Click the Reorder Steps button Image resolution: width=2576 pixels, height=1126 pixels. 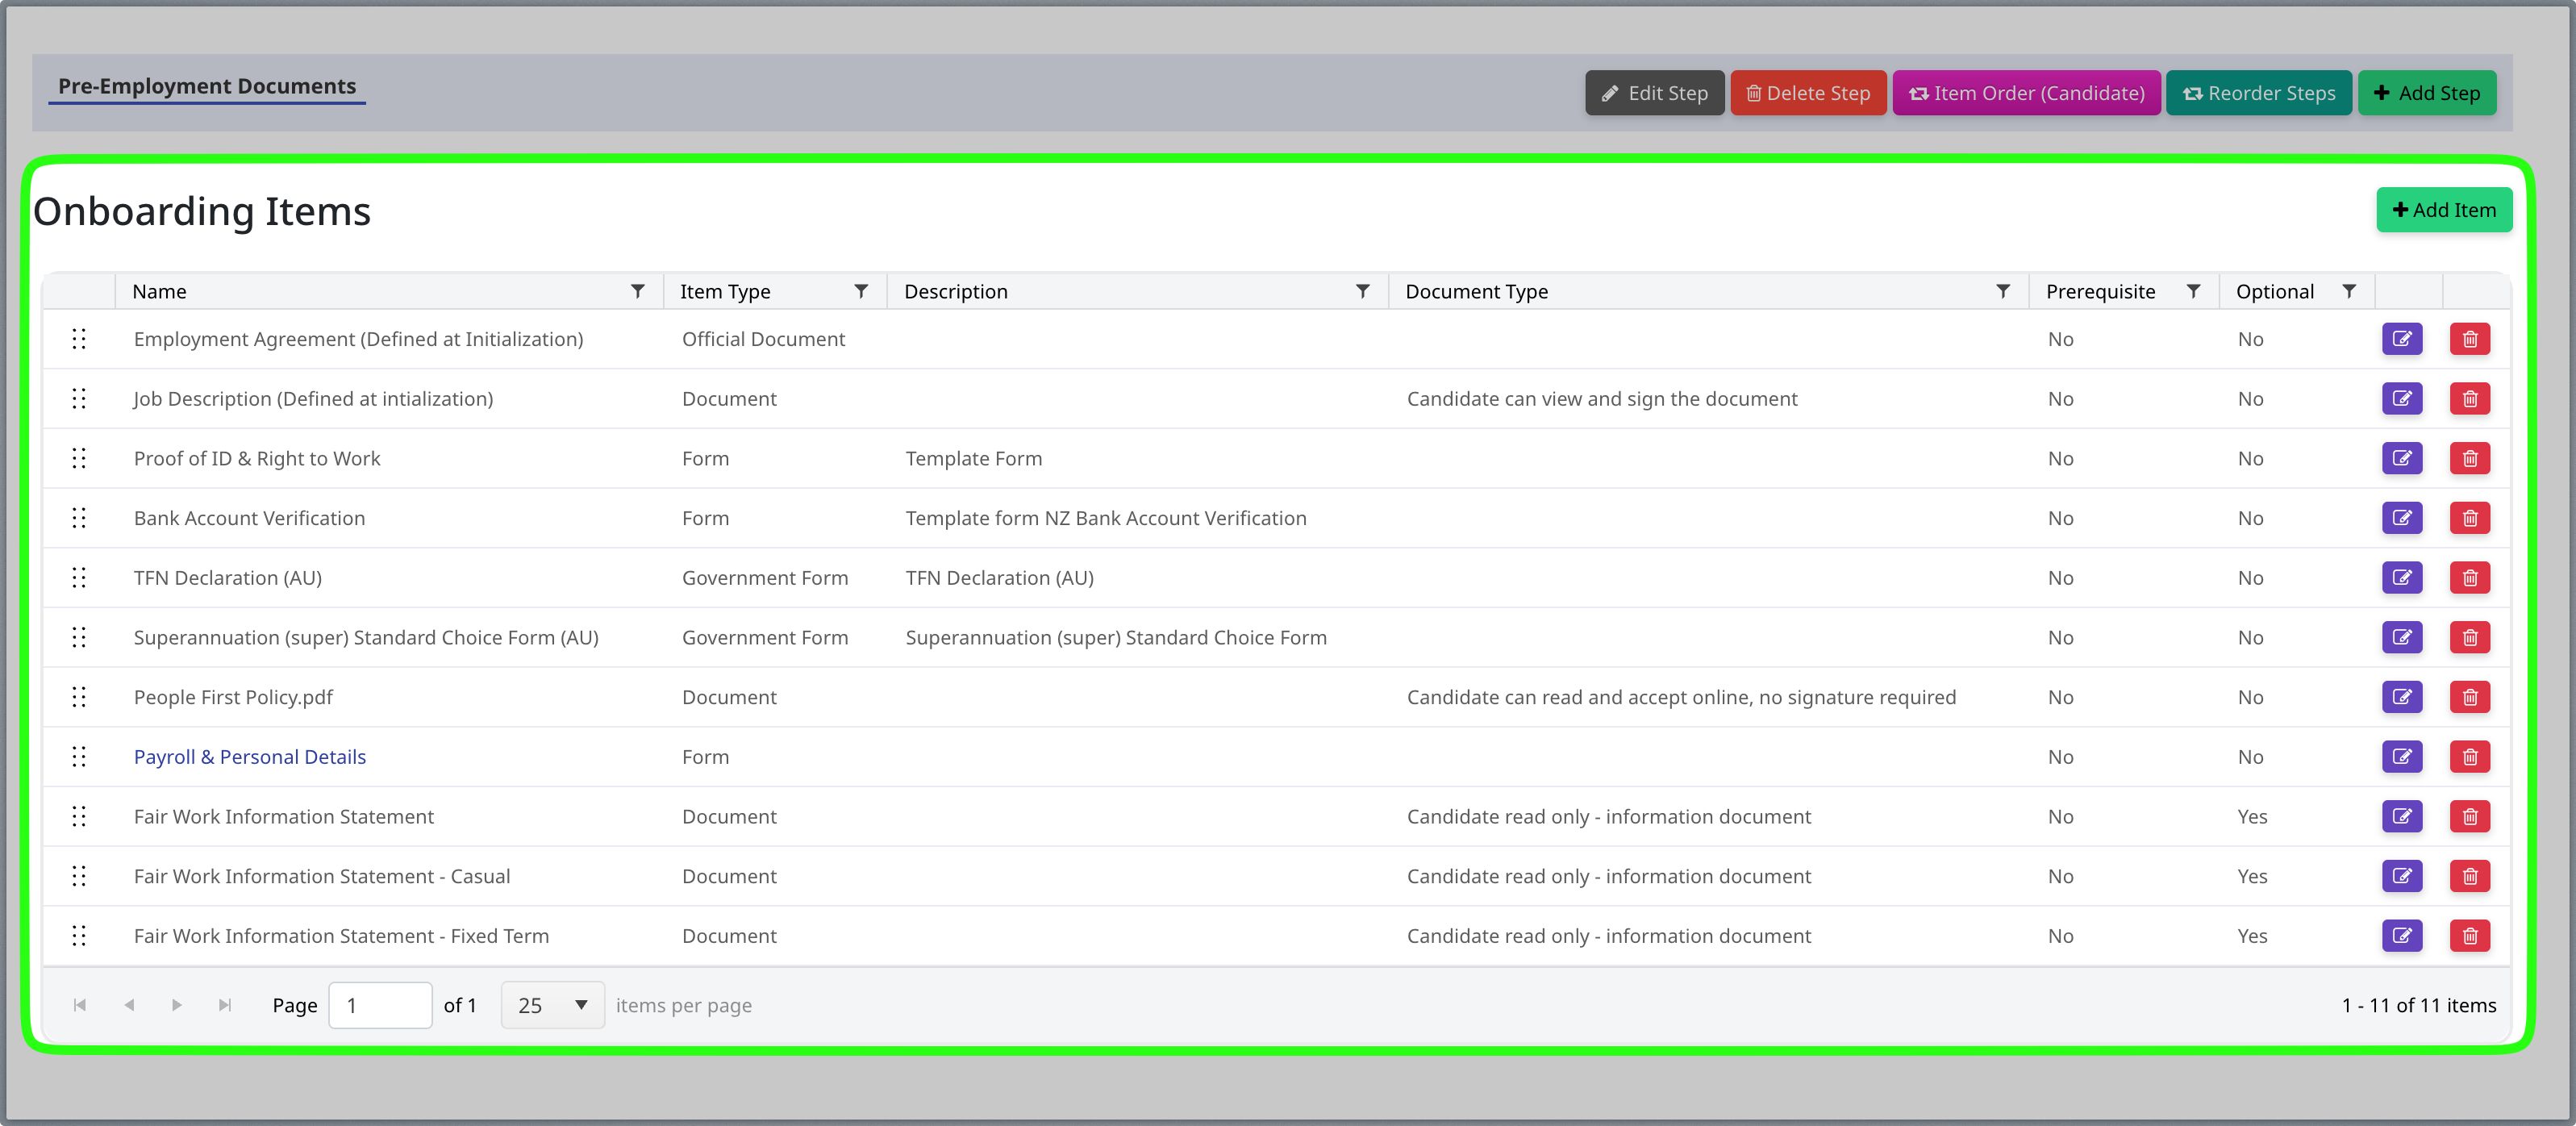pos(2259,93)
